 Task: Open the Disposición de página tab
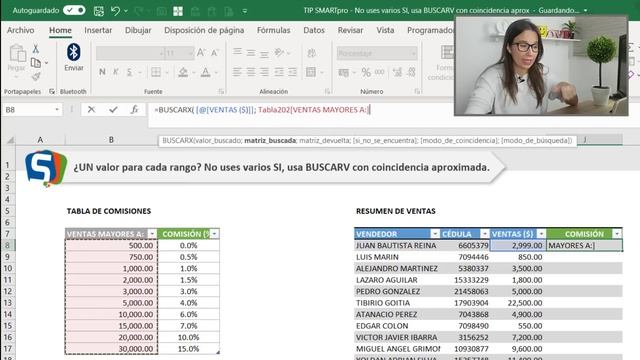[204, 30]
